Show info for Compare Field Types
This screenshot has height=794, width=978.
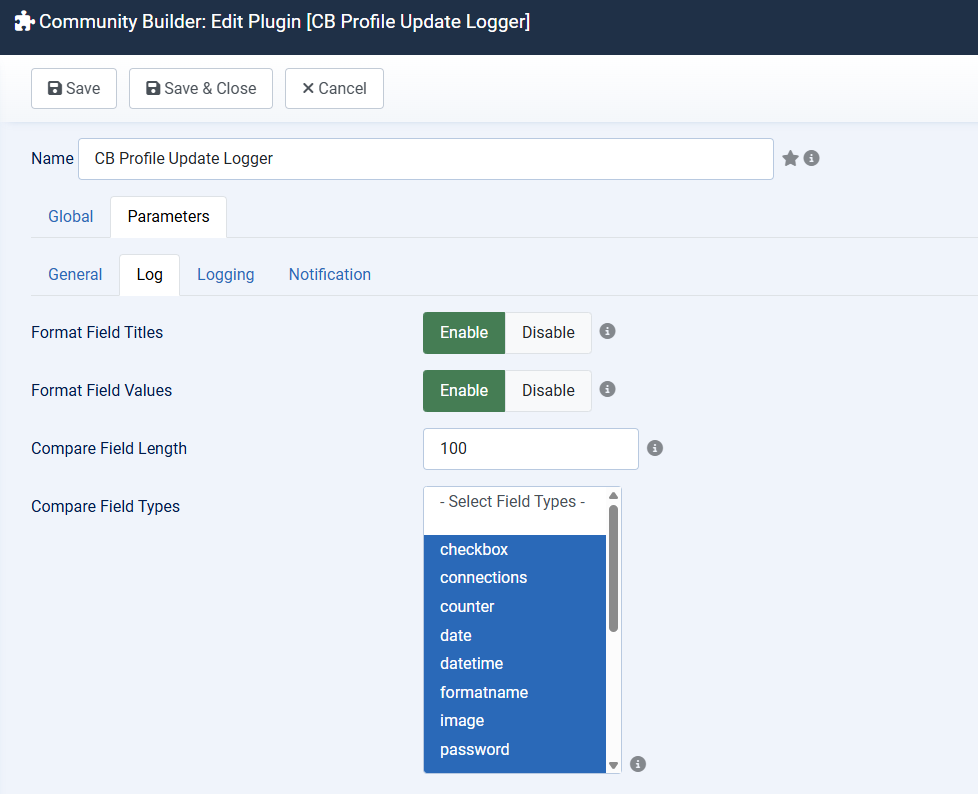637,764
